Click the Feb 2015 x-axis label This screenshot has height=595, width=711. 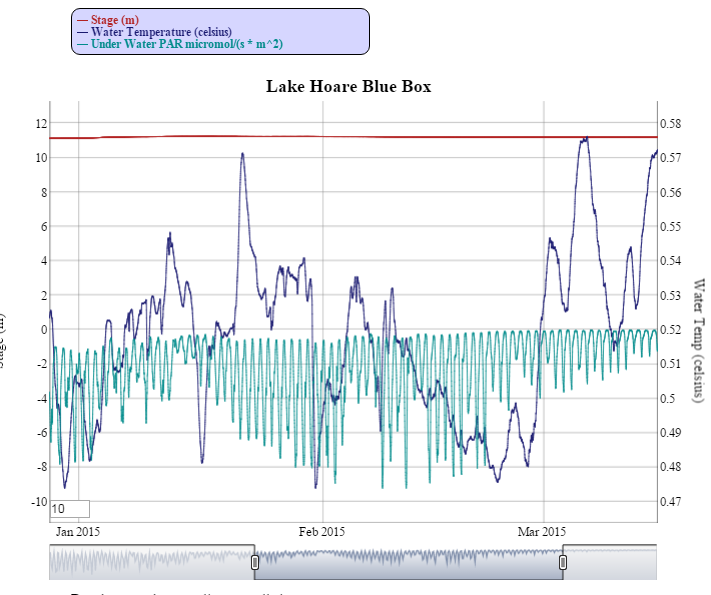coord(322,531)
